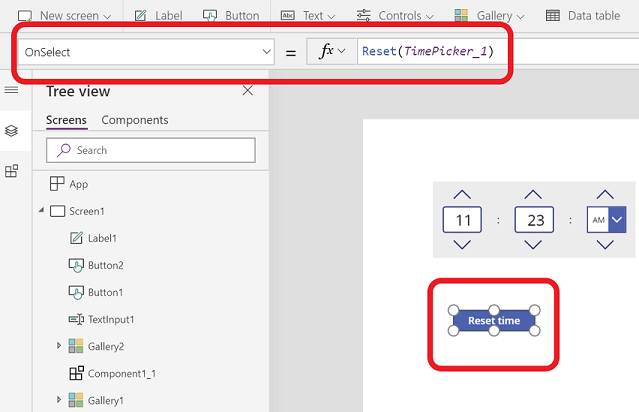Open the AM/PM dropdown in time picker
This screenshot has height=412, width=639.
617,219
